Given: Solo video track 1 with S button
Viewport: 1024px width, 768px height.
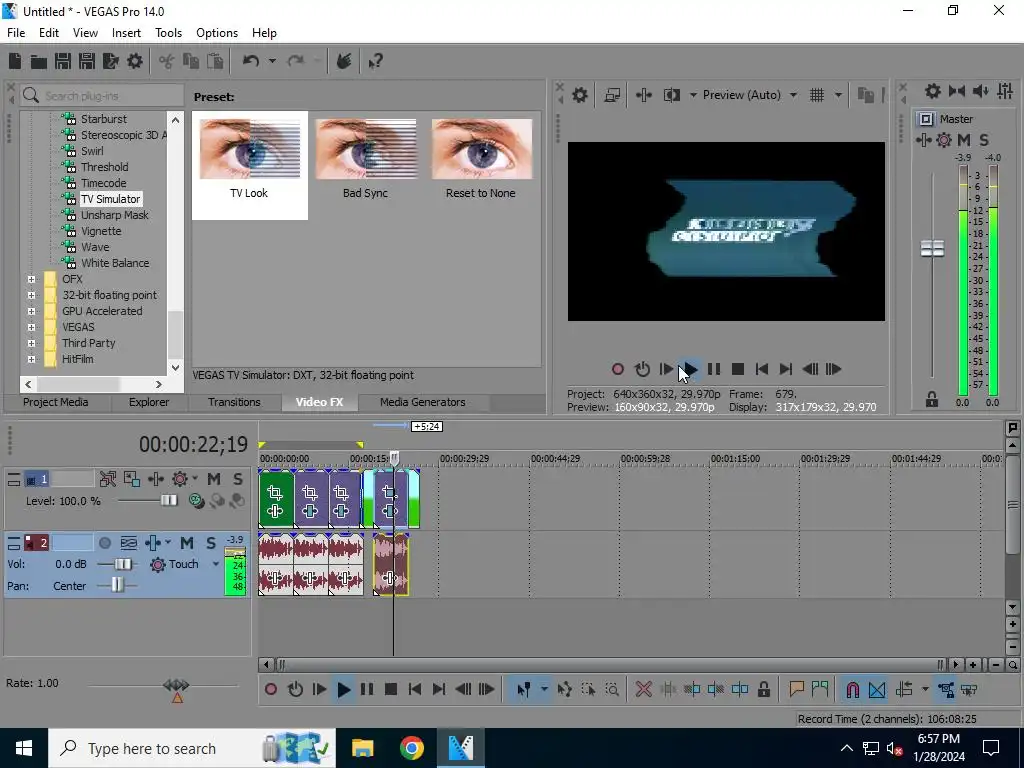Looking at the screenshot, I should click(x=238, y=479).
